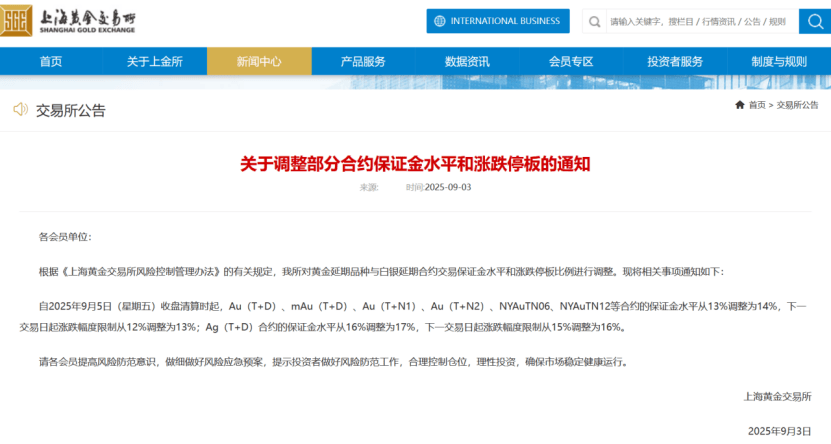Open the 投资者服务 menu

[675, 61]
